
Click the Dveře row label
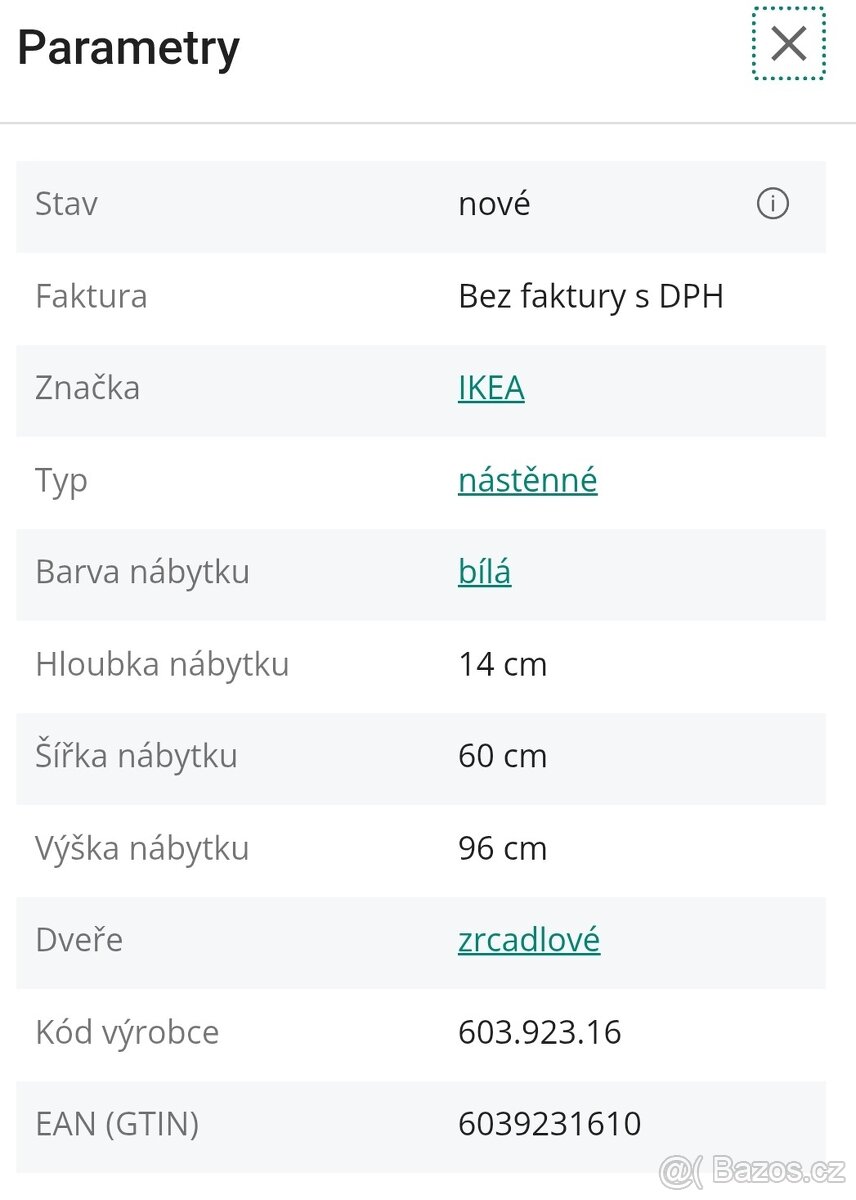pyautogui.click(x=78, y=940)
